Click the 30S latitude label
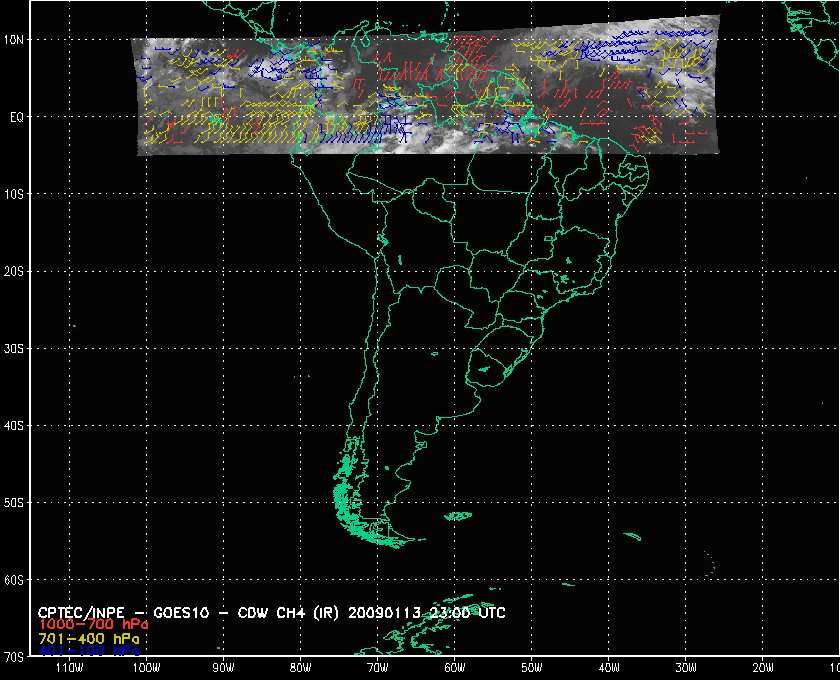 coord(14,348)
